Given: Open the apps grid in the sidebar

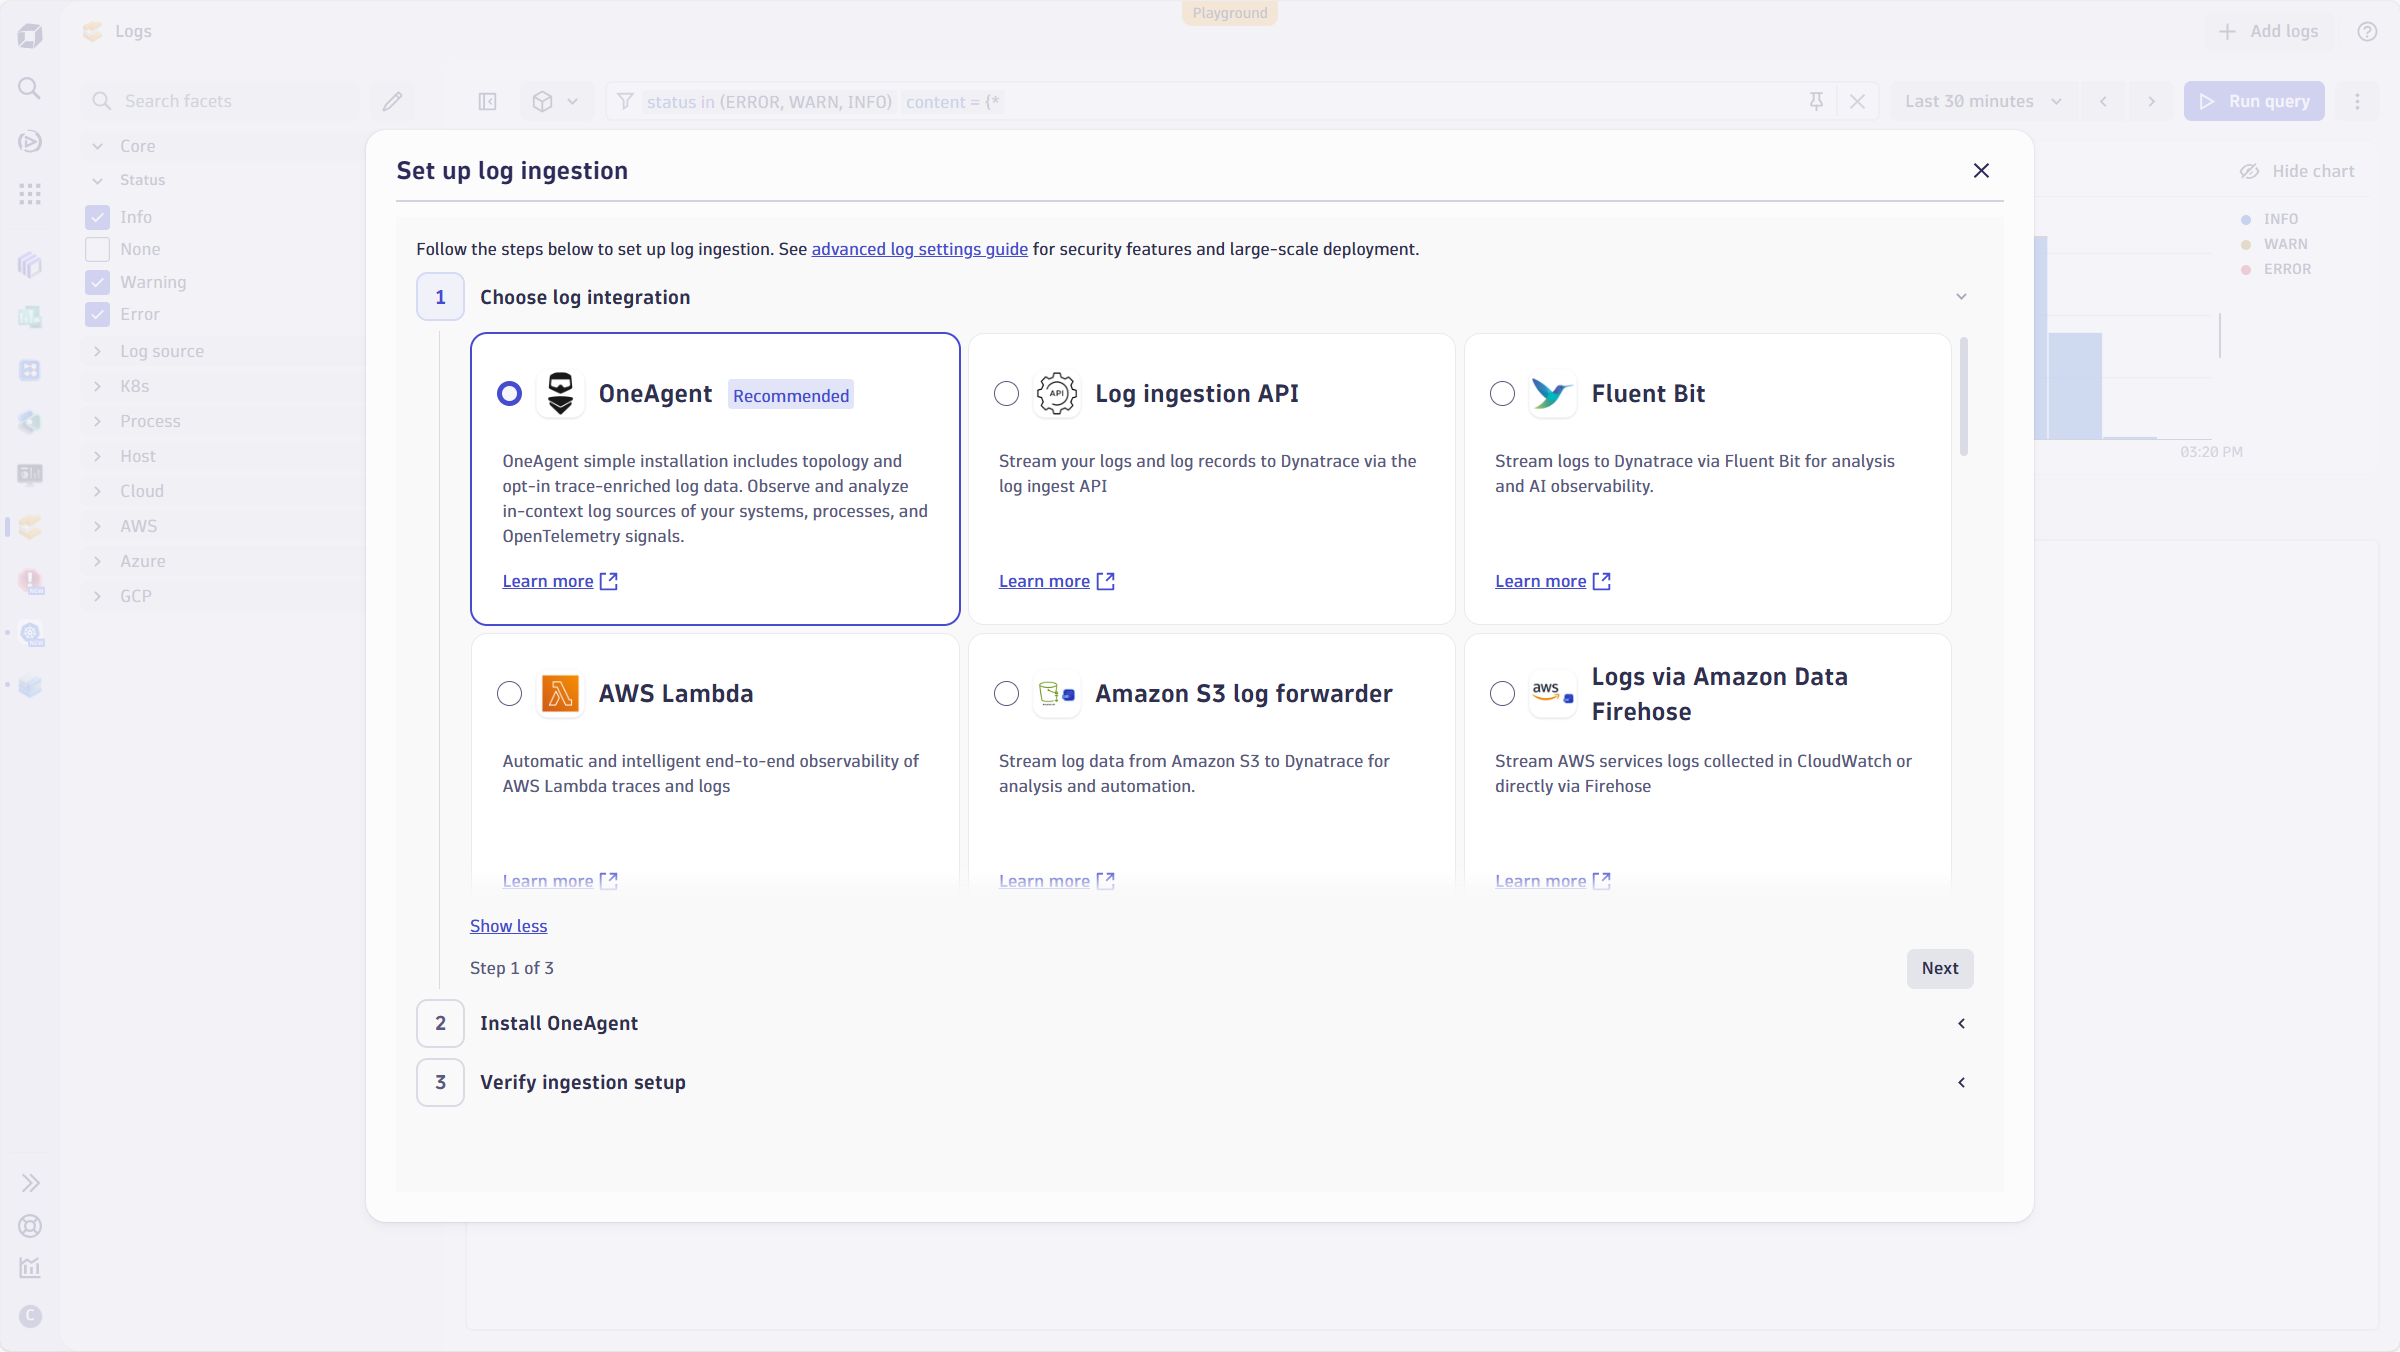Looking at the screenshot, I should click(30, 194).
